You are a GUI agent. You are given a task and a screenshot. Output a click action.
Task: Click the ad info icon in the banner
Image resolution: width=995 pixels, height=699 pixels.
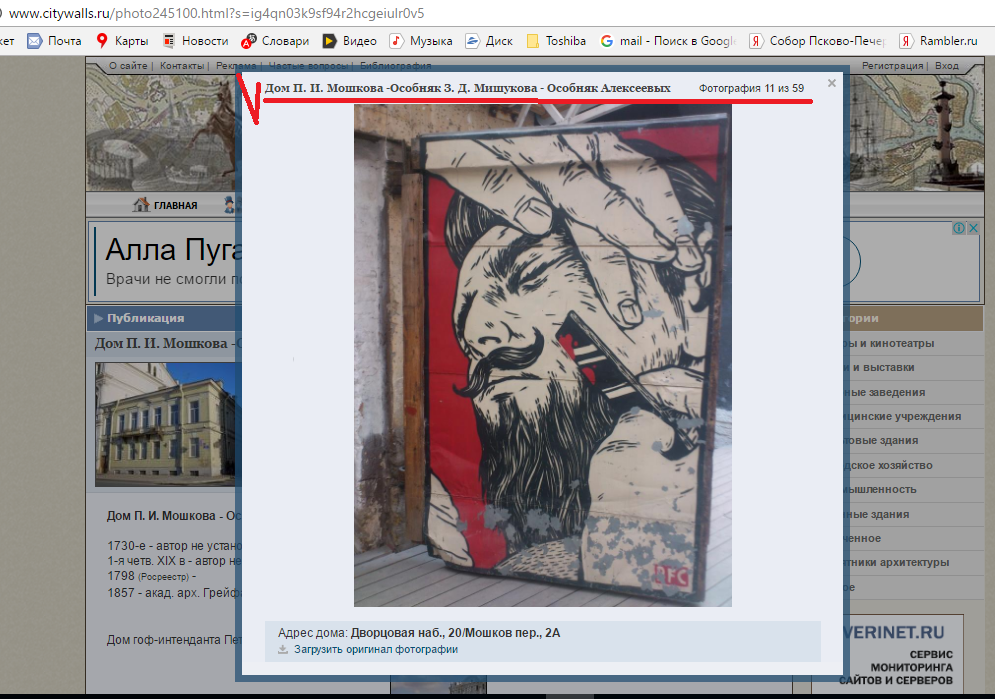[959, 228]
